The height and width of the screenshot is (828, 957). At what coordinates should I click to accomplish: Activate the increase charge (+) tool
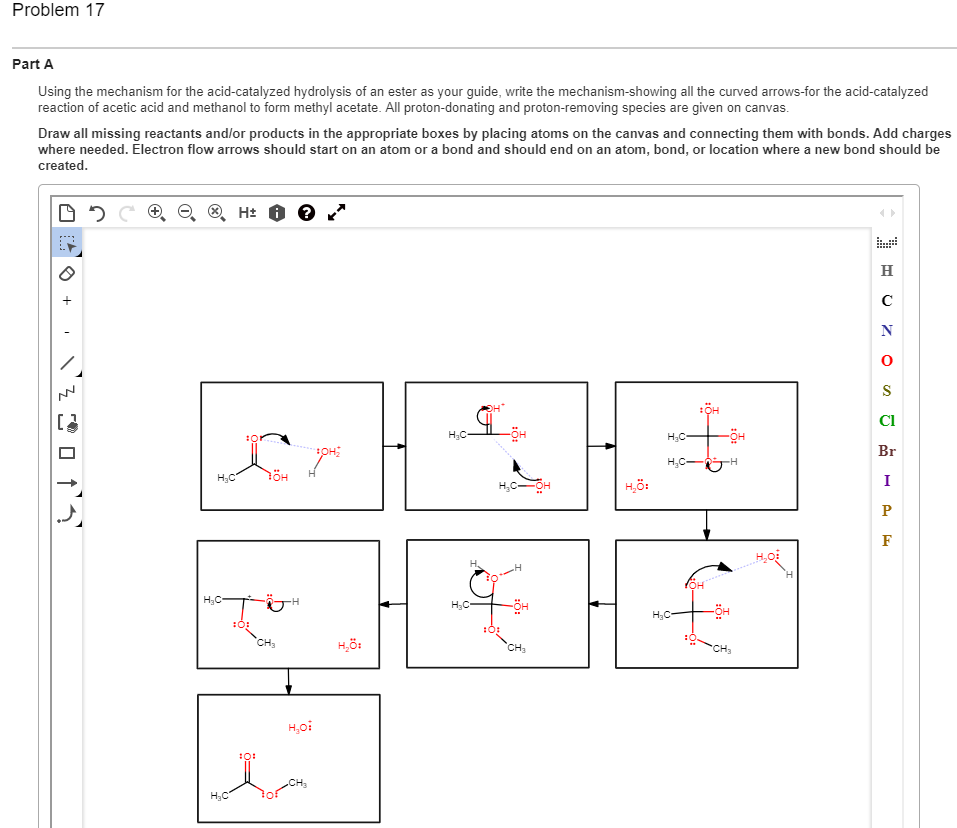click(x=66, y=301)
